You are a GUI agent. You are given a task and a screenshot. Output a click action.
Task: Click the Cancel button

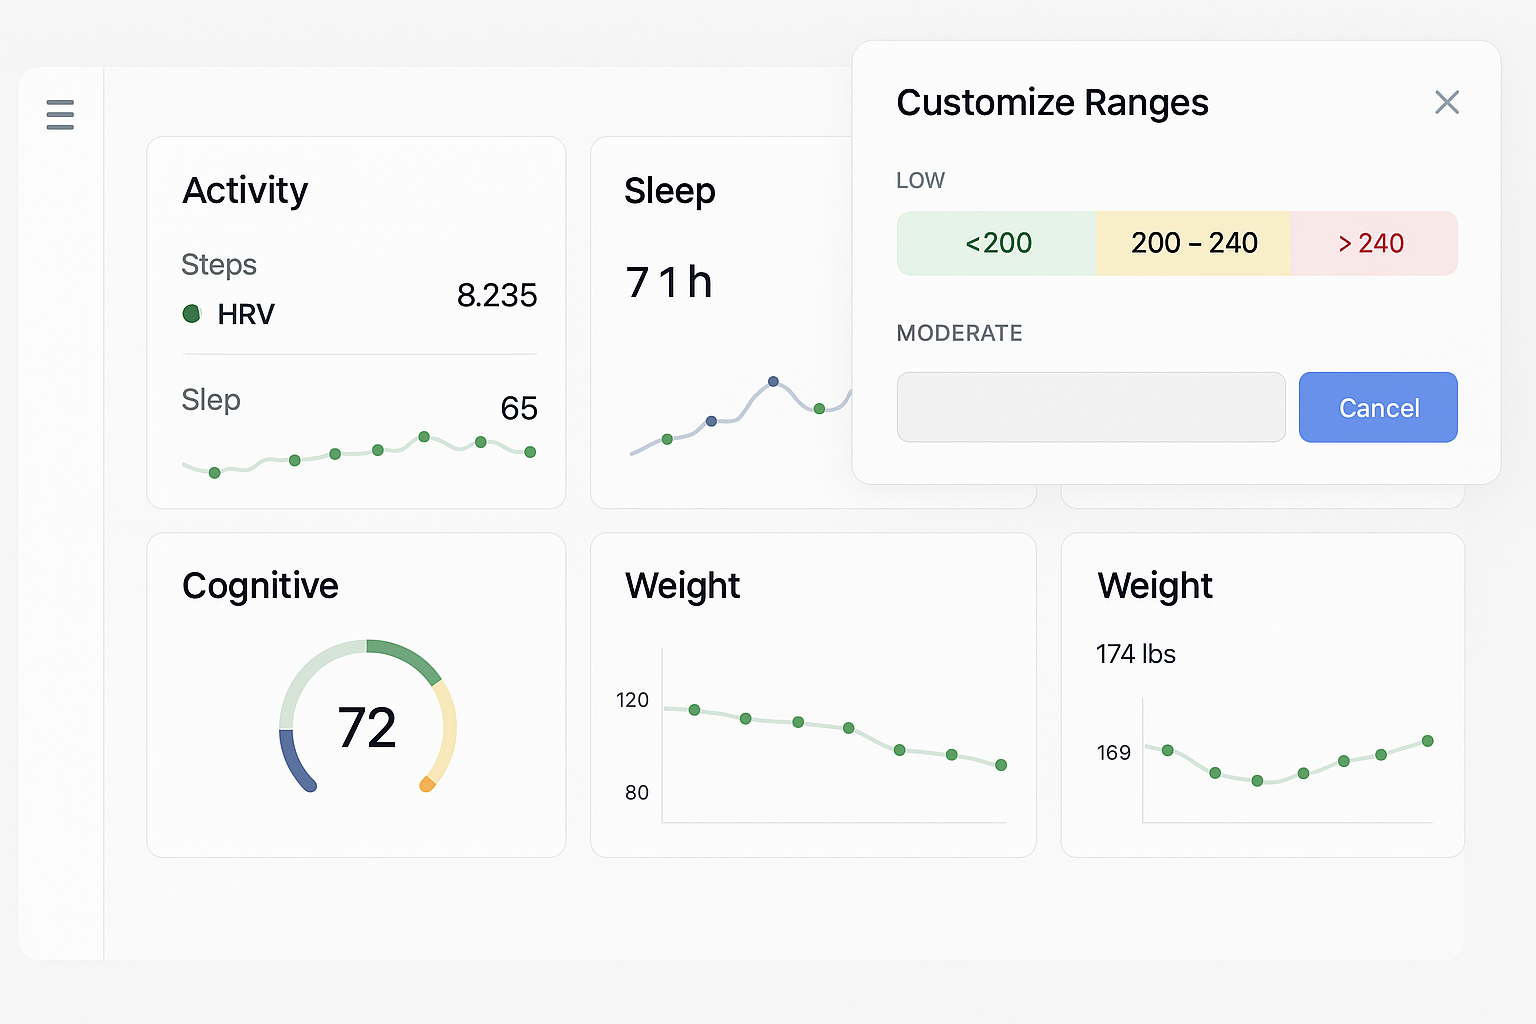pyautogui.click(x=1377, y=408)
